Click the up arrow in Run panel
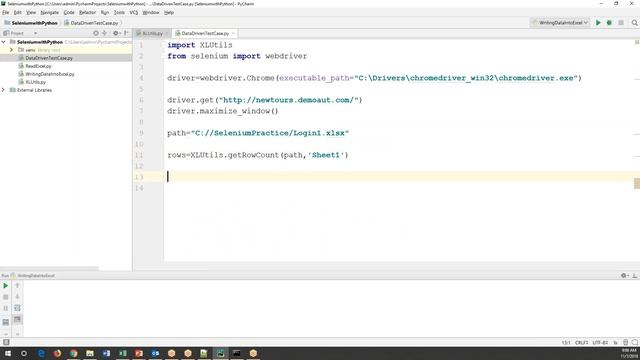 (x=17, y=286)
